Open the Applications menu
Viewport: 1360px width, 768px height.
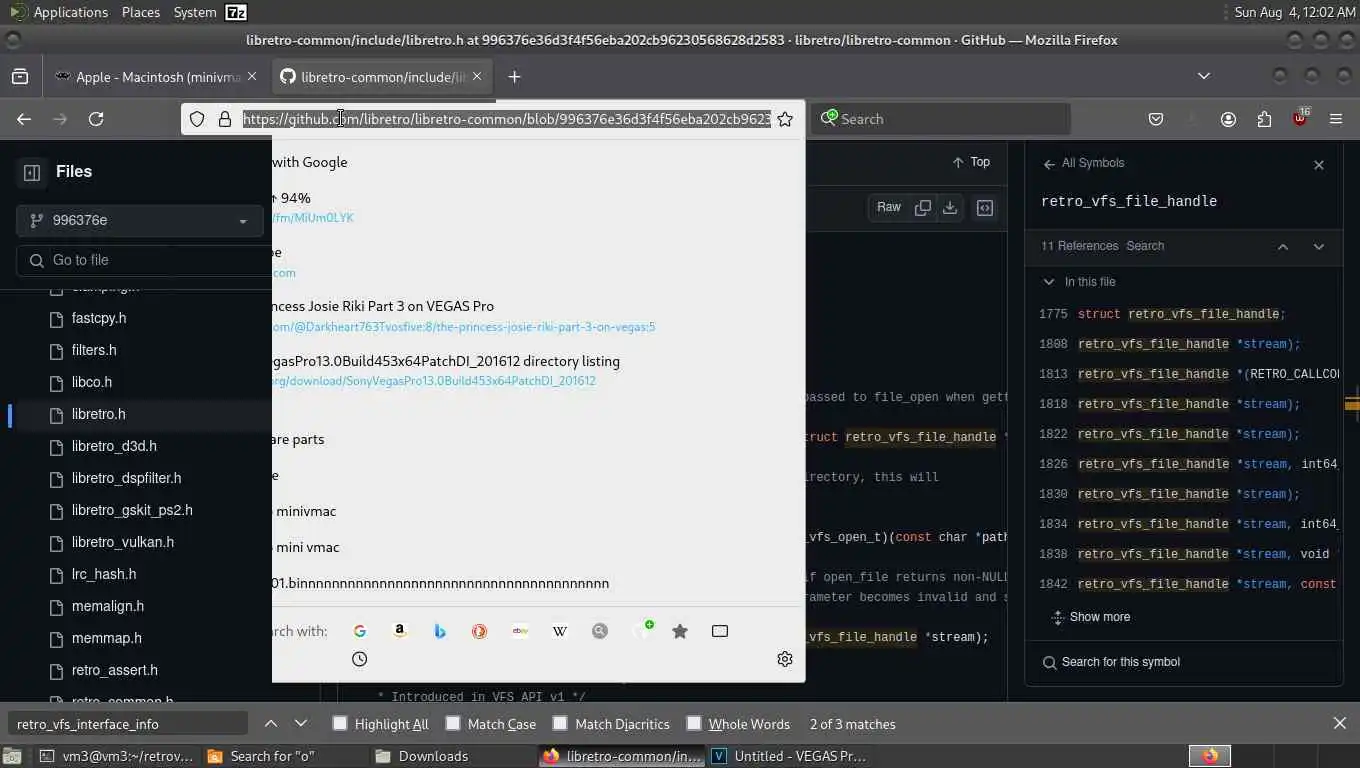pos(70,12)
